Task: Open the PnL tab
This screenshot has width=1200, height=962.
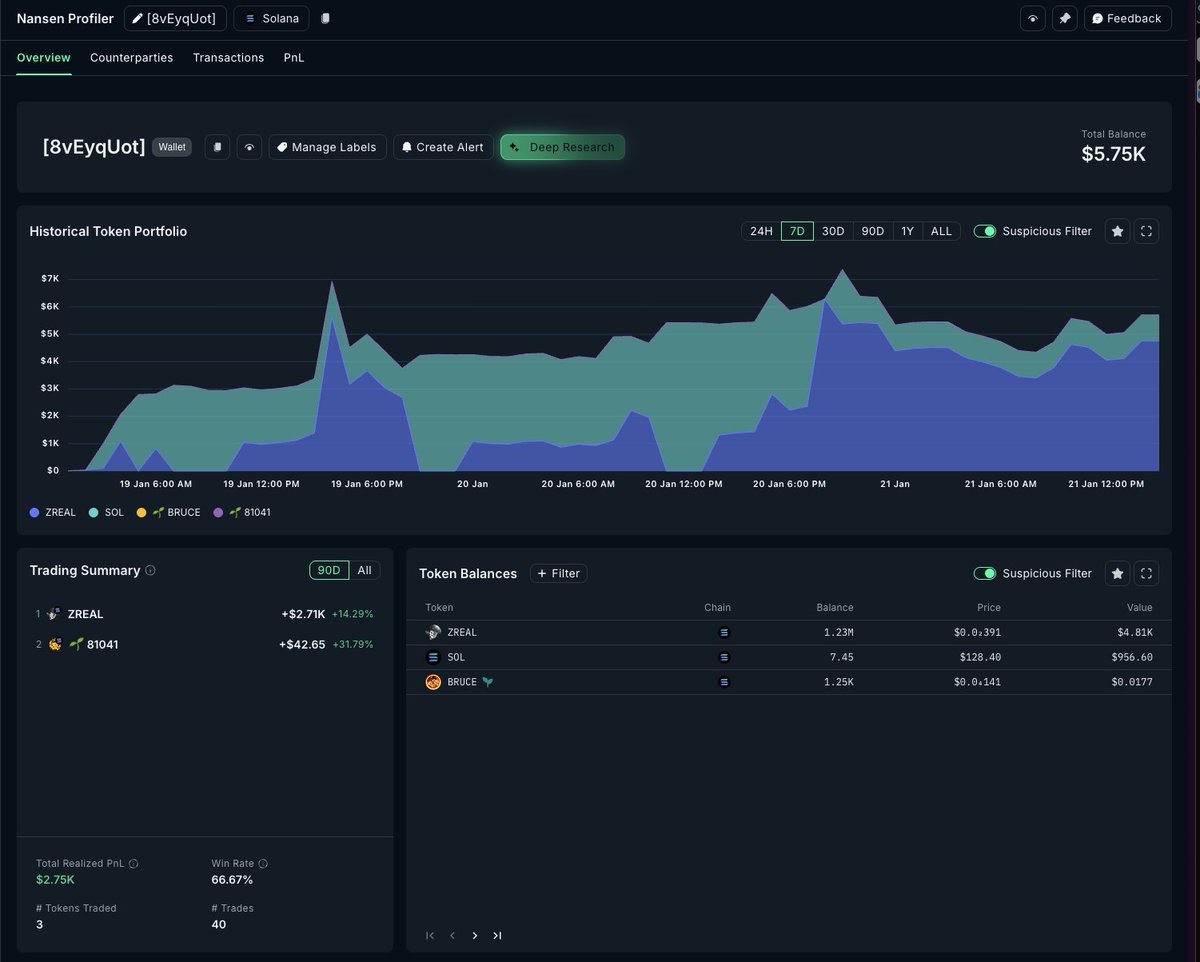Action: 294,58
